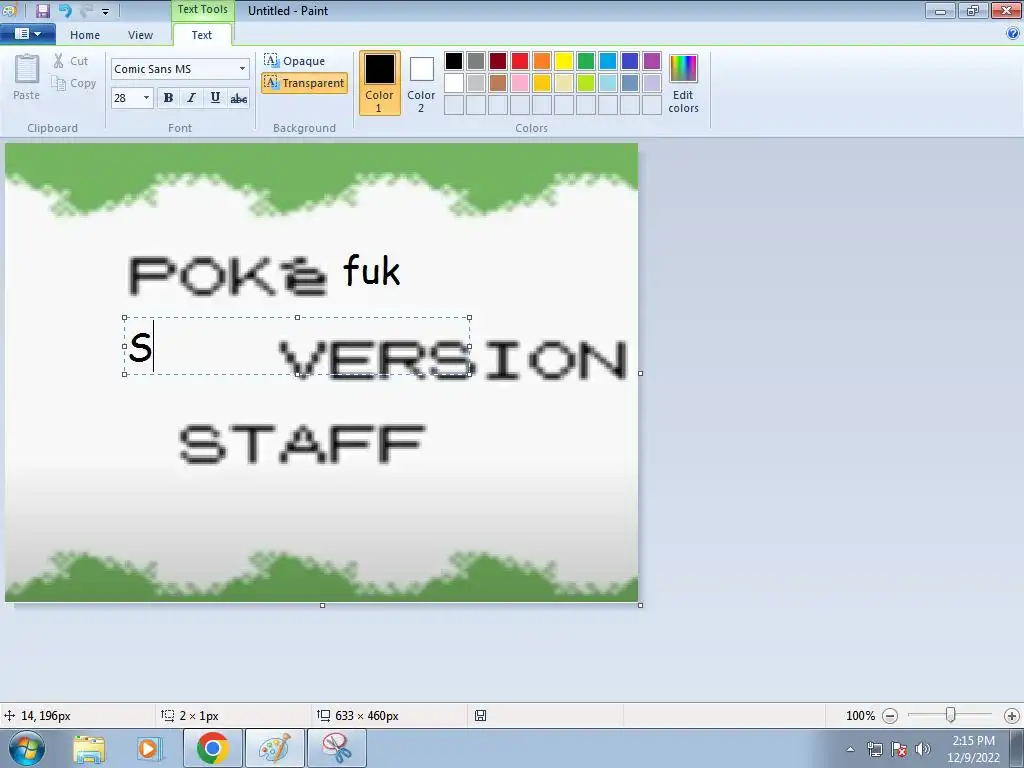Select Transparent background option
The height and width of the screenshot is (768, 1024).
pyautogui.click(x=304, y=83)
